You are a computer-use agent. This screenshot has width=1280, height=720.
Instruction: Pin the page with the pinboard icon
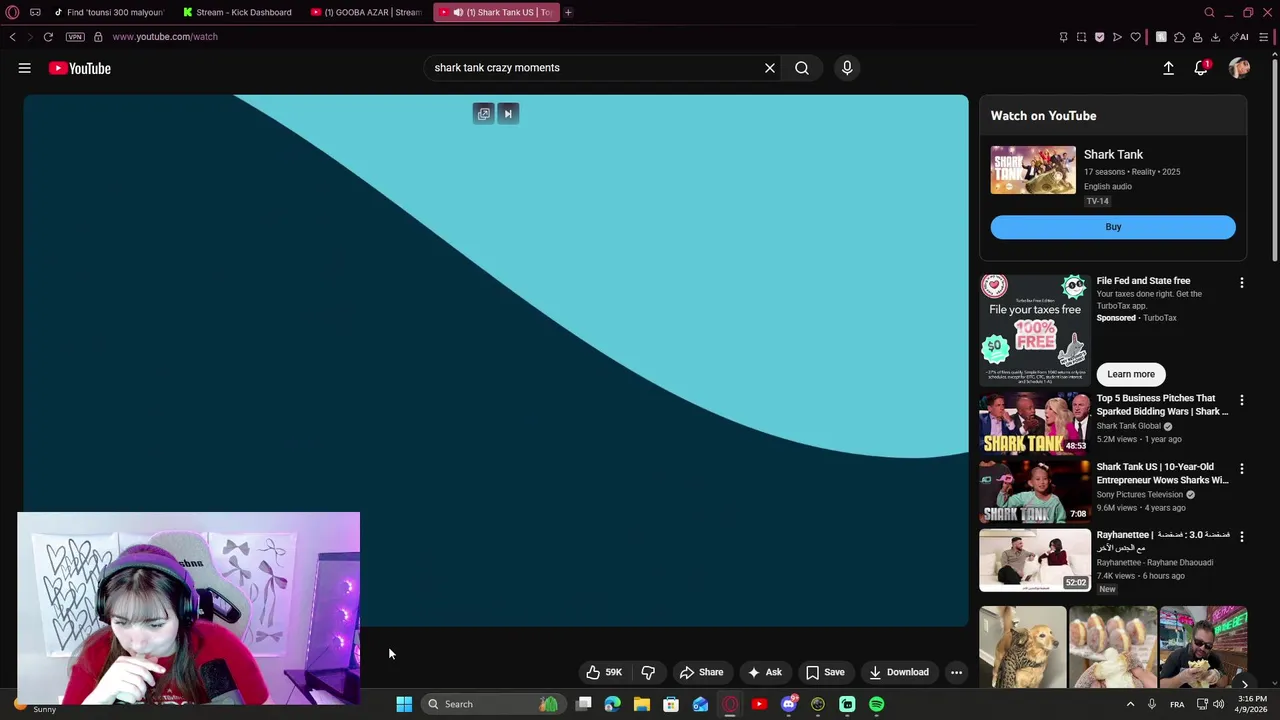1063,37
